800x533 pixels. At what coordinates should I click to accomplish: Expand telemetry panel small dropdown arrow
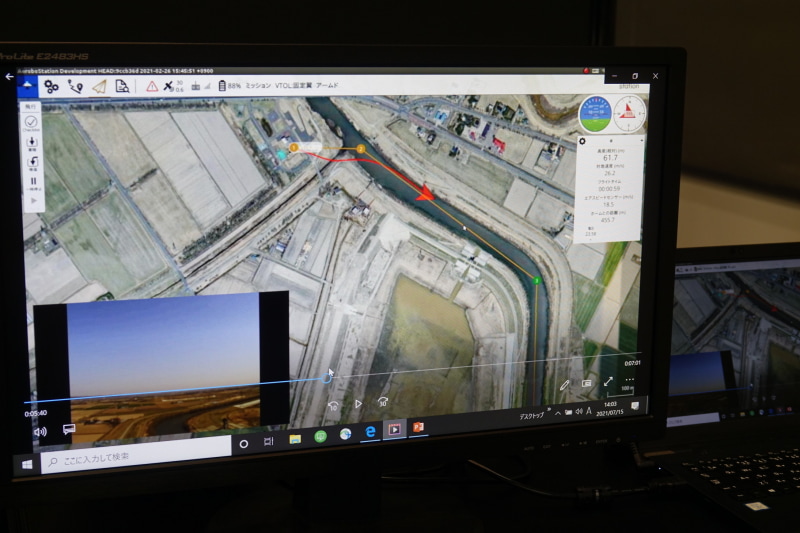[642, 140]
